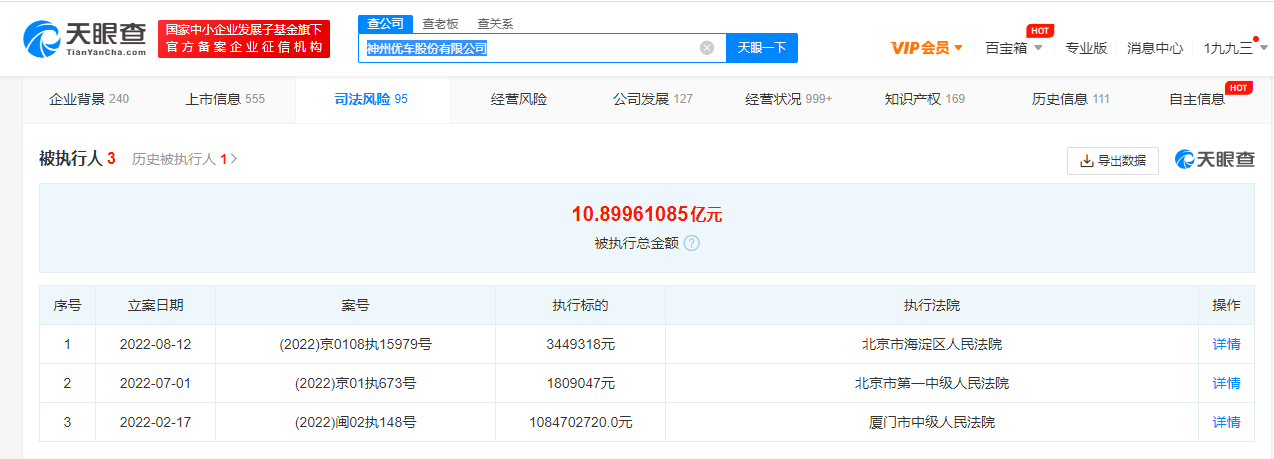This screenshot has height=459, width=1274.
Task: Open the 消息中心 link
Action: coord(1155,48)
